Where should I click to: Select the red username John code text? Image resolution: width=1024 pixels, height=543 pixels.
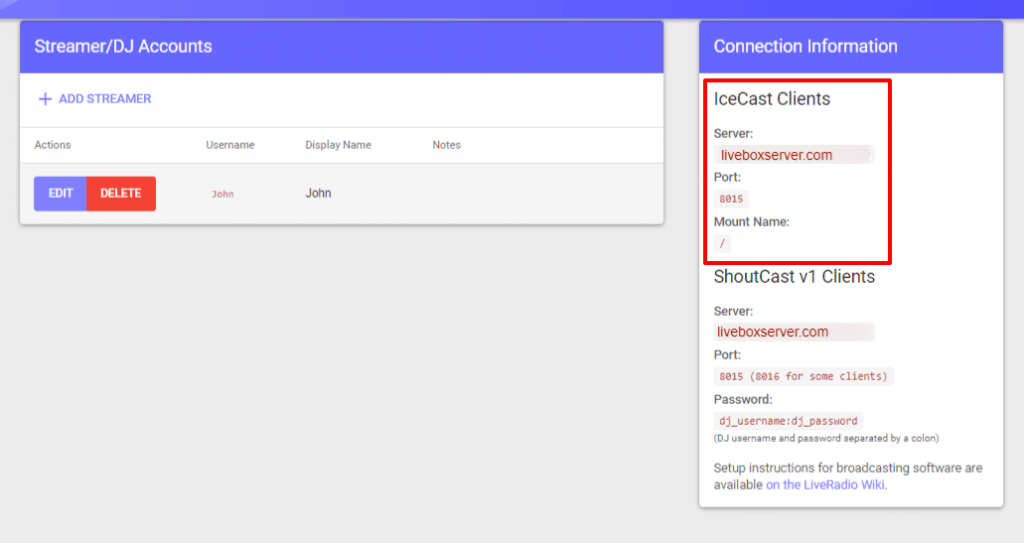pyautogui.click(x=222, y=194)
